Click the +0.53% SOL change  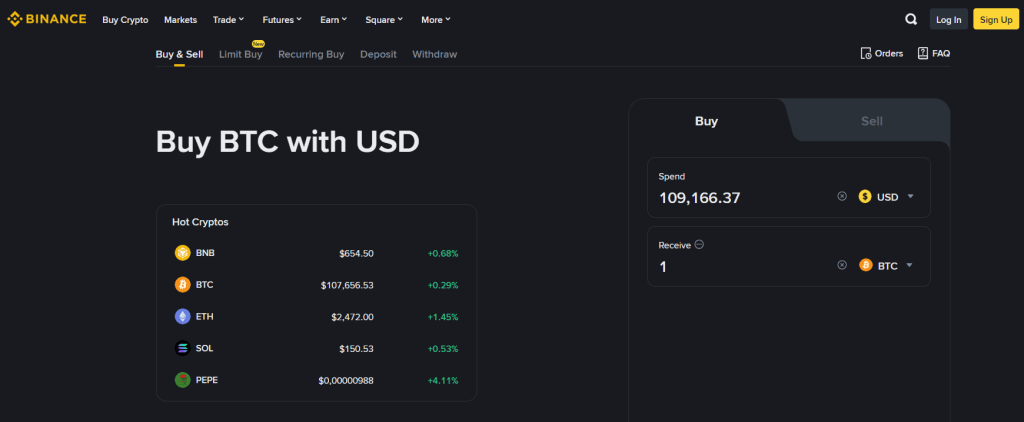click(443, 348)
